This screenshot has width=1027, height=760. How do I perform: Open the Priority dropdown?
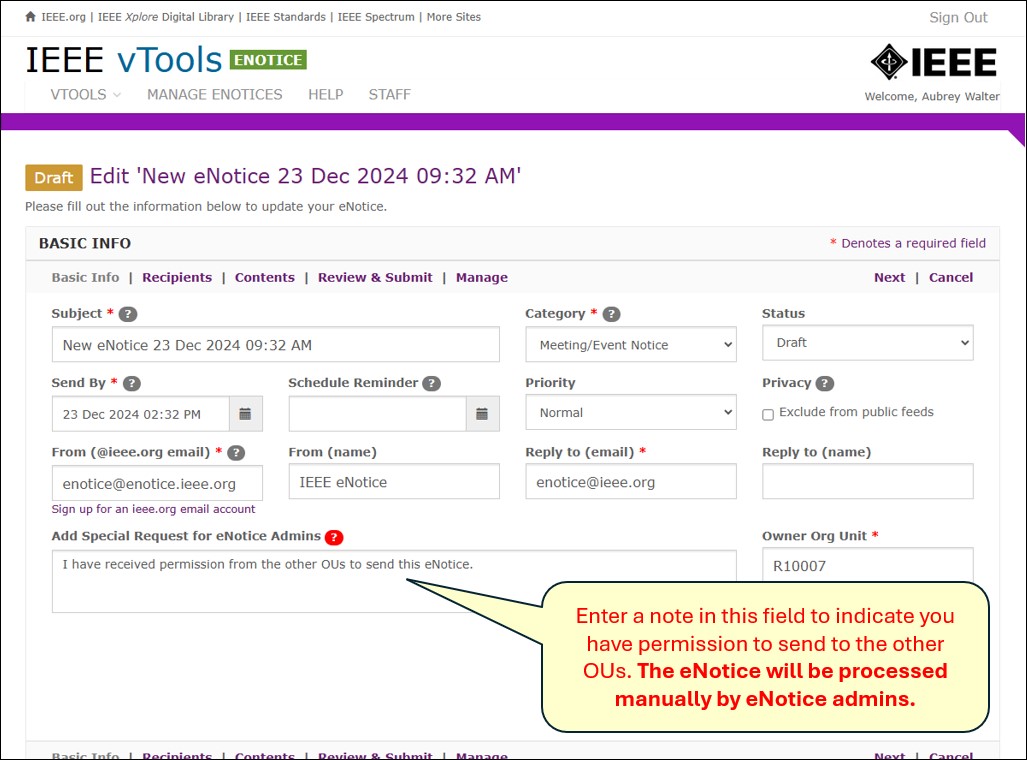coord(631,412)
